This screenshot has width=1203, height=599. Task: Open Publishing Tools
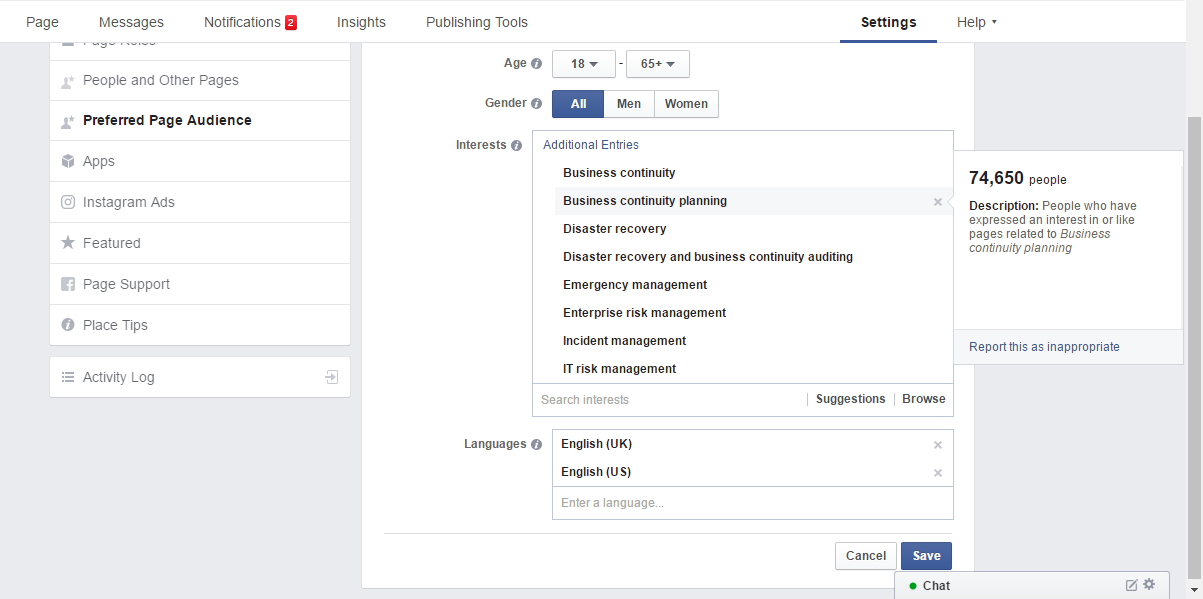point(476,21)
